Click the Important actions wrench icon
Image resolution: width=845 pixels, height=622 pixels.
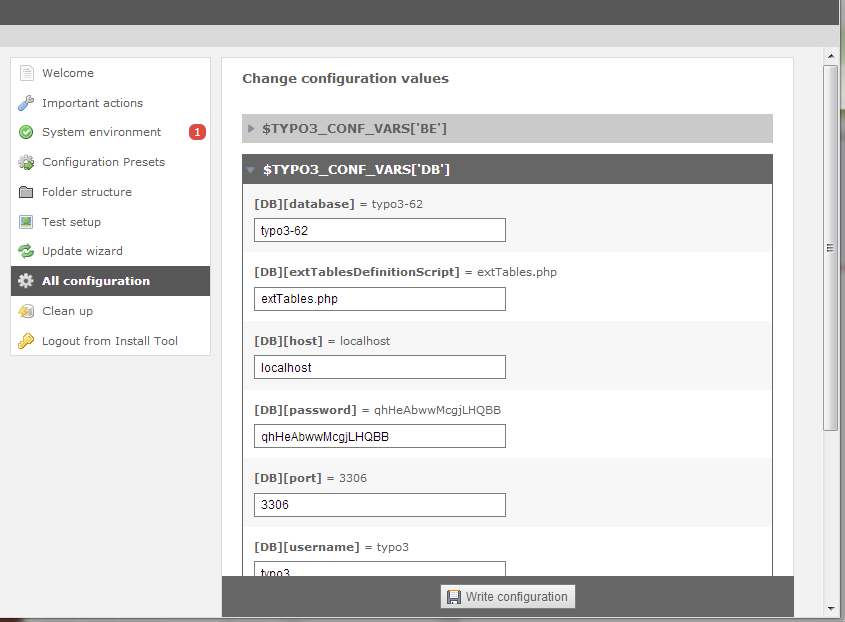(x=26, y=103)
